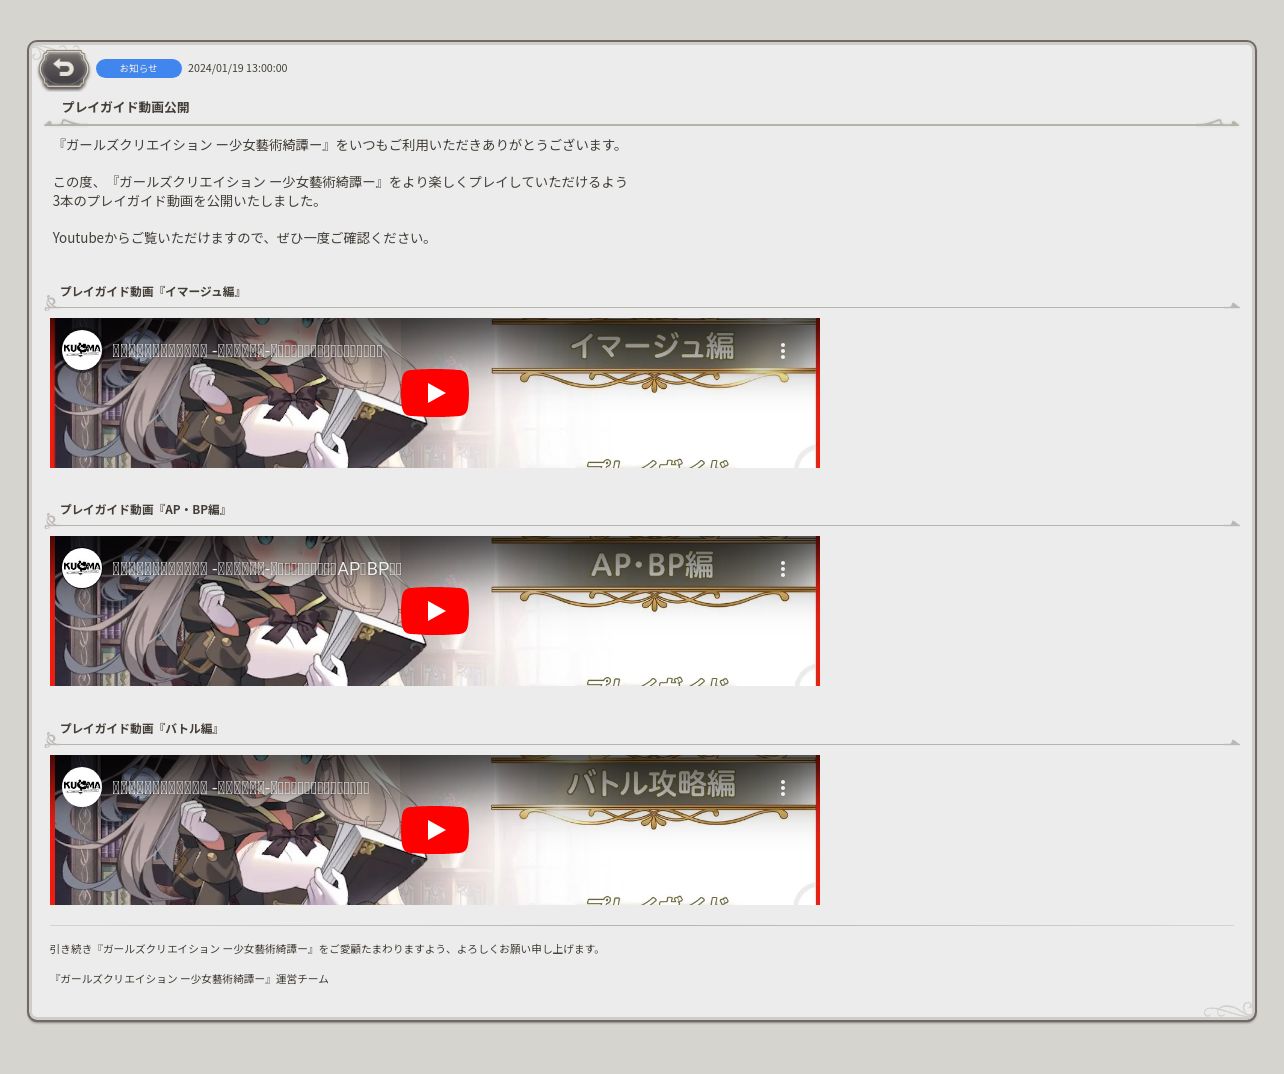This screenshot has height=1074, width=1284.
Task: Play the AP・BP編 guide video
Action: (x=435, y=611)
